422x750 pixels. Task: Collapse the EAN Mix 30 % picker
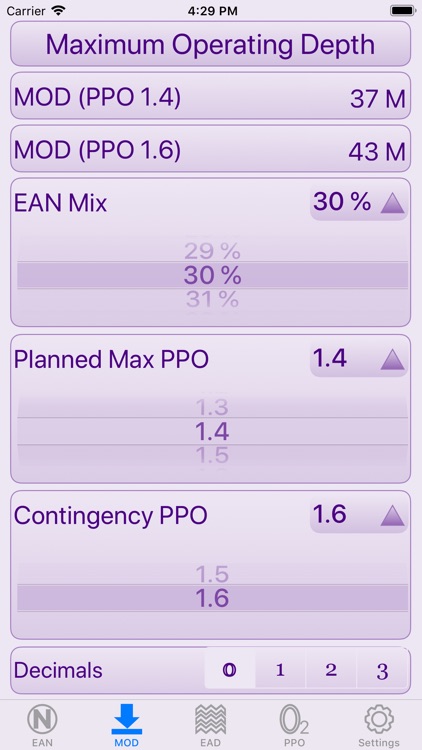tap(359, 203)
